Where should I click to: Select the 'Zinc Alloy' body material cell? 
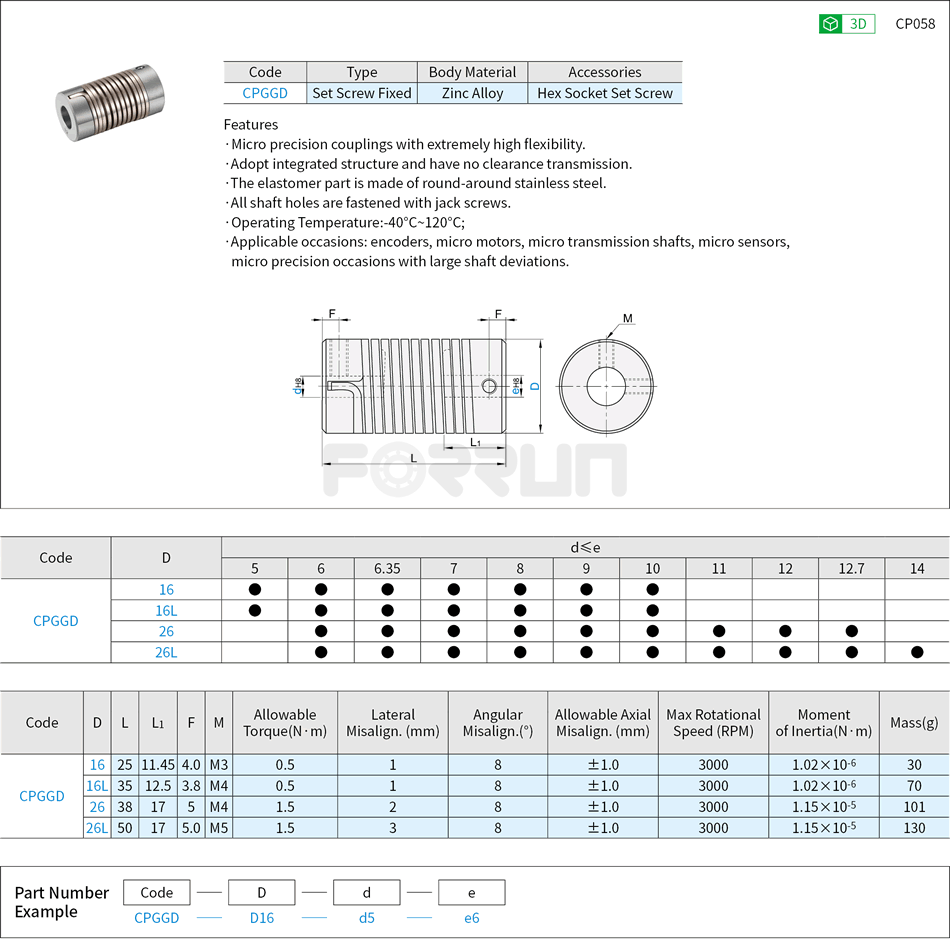click(x=473, y=93)
